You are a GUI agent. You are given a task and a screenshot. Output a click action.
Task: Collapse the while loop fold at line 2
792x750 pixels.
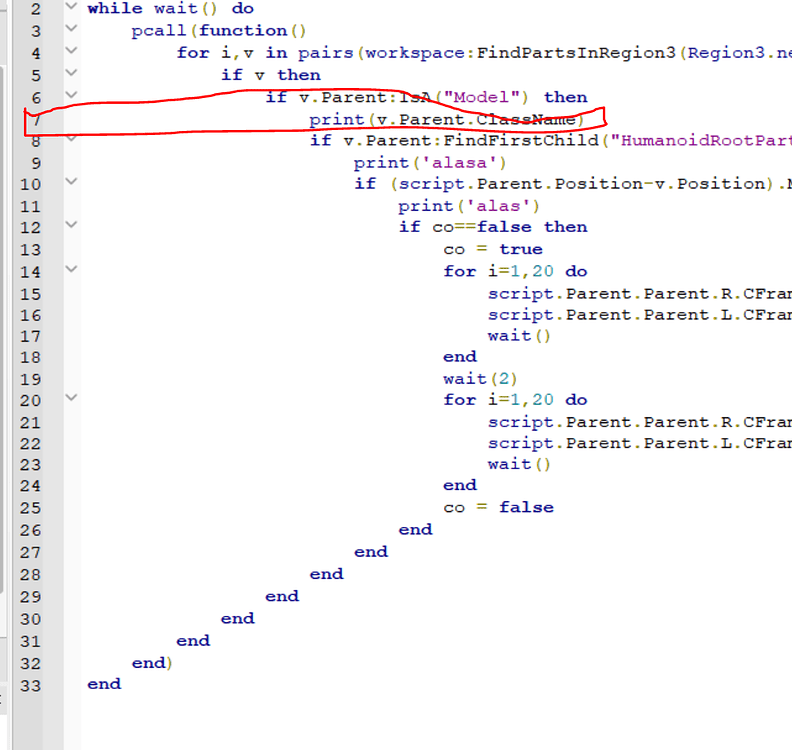click(72, 6)
